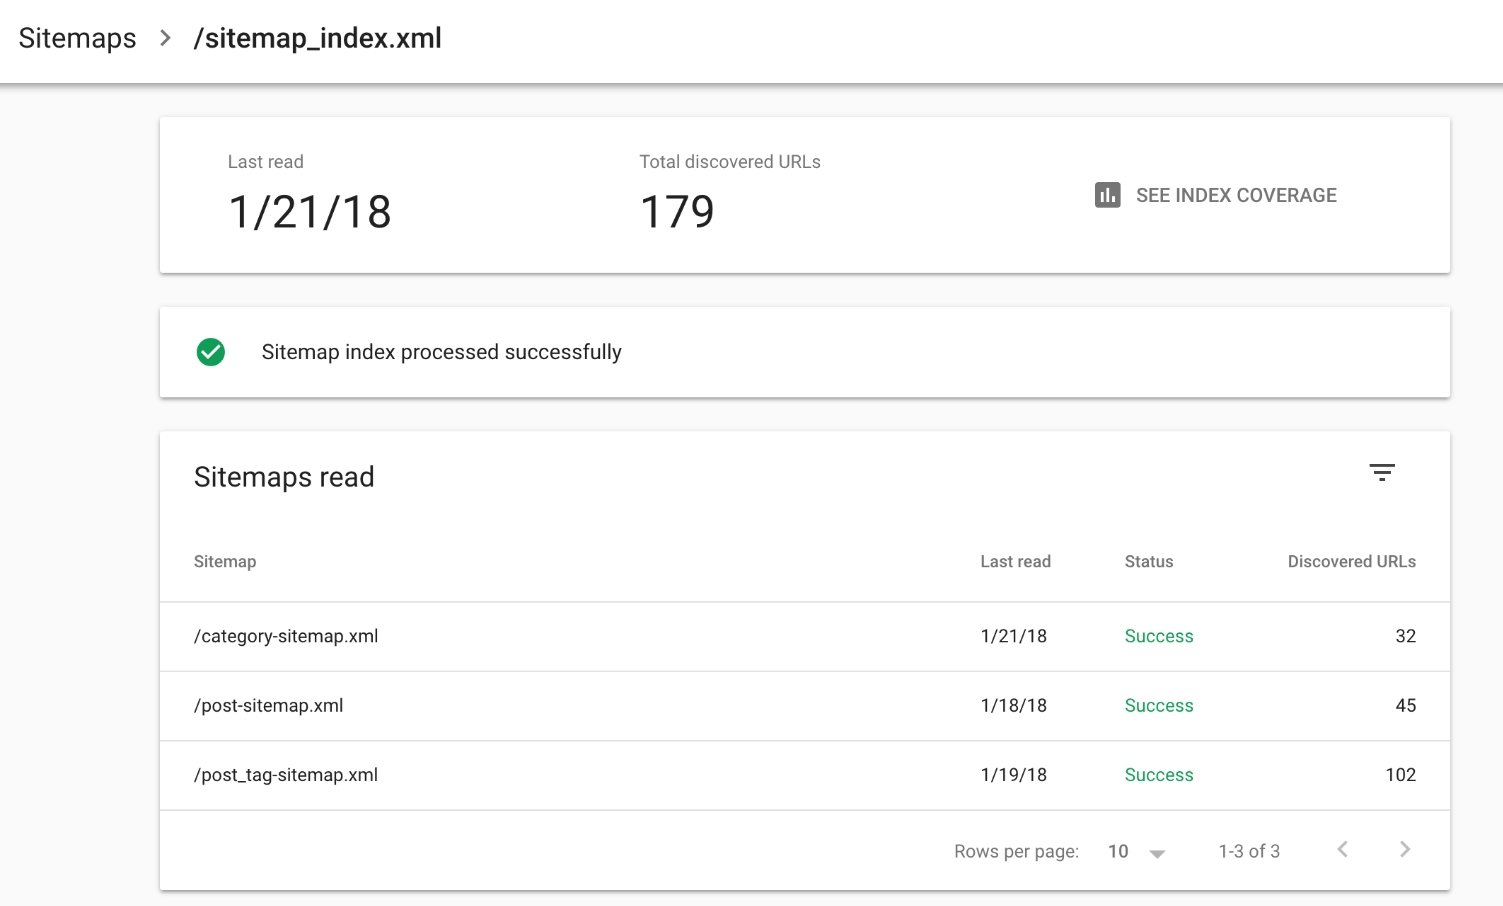
Task: Click the Success status of /post-sitemap.xml
Action: point(1158,706)
